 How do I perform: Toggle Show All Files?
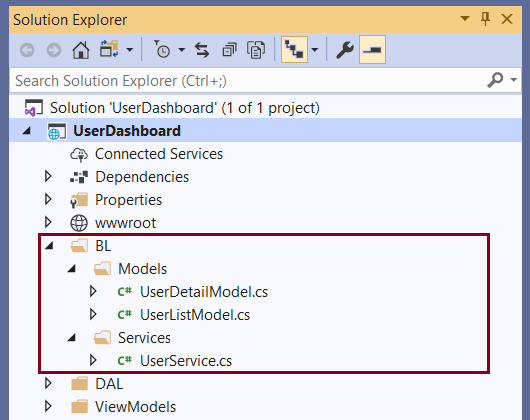pos(256,50)
